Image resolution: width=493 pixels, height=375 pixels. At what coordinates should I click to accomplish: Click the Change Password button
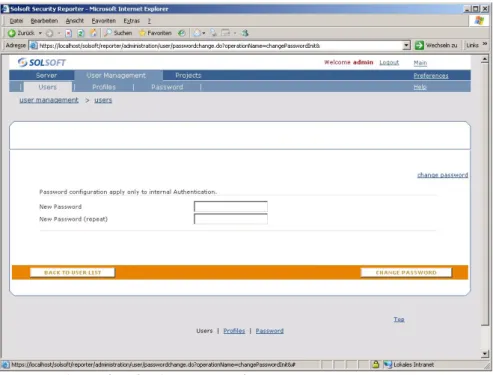point(406,272)
